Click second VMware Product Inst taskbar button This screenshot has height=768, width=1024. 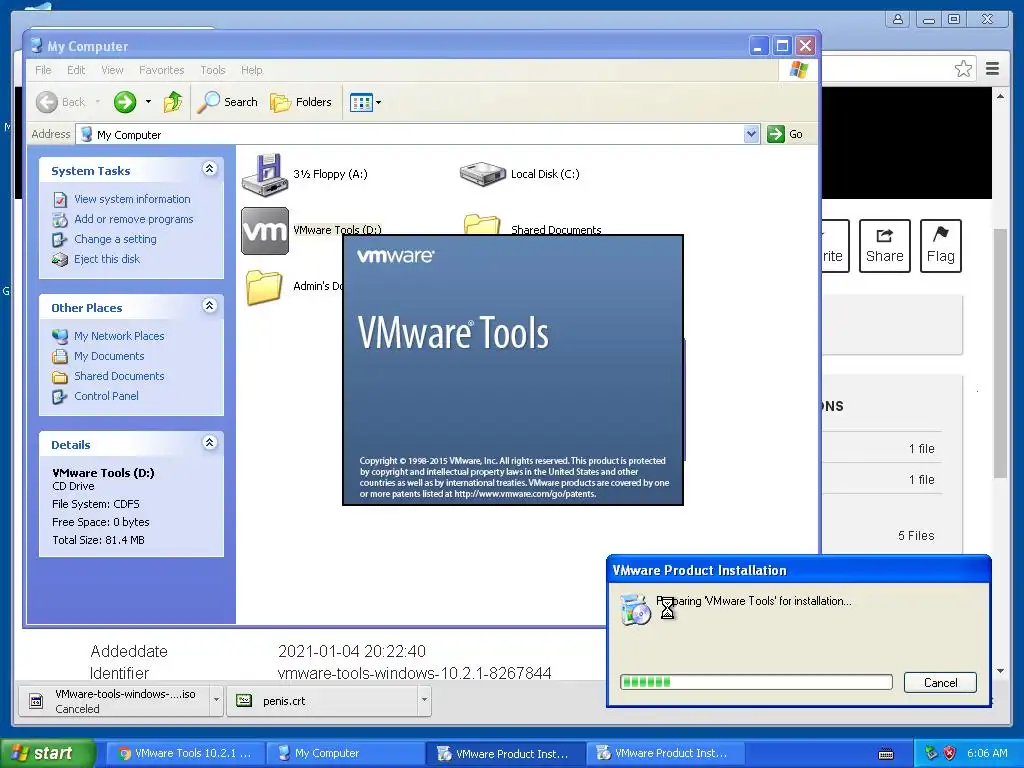pos(665,753)
